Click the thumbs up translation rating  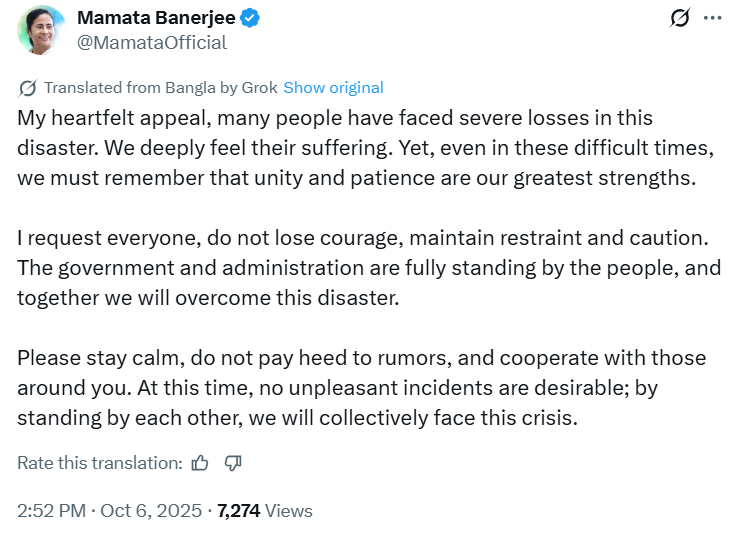200,463
